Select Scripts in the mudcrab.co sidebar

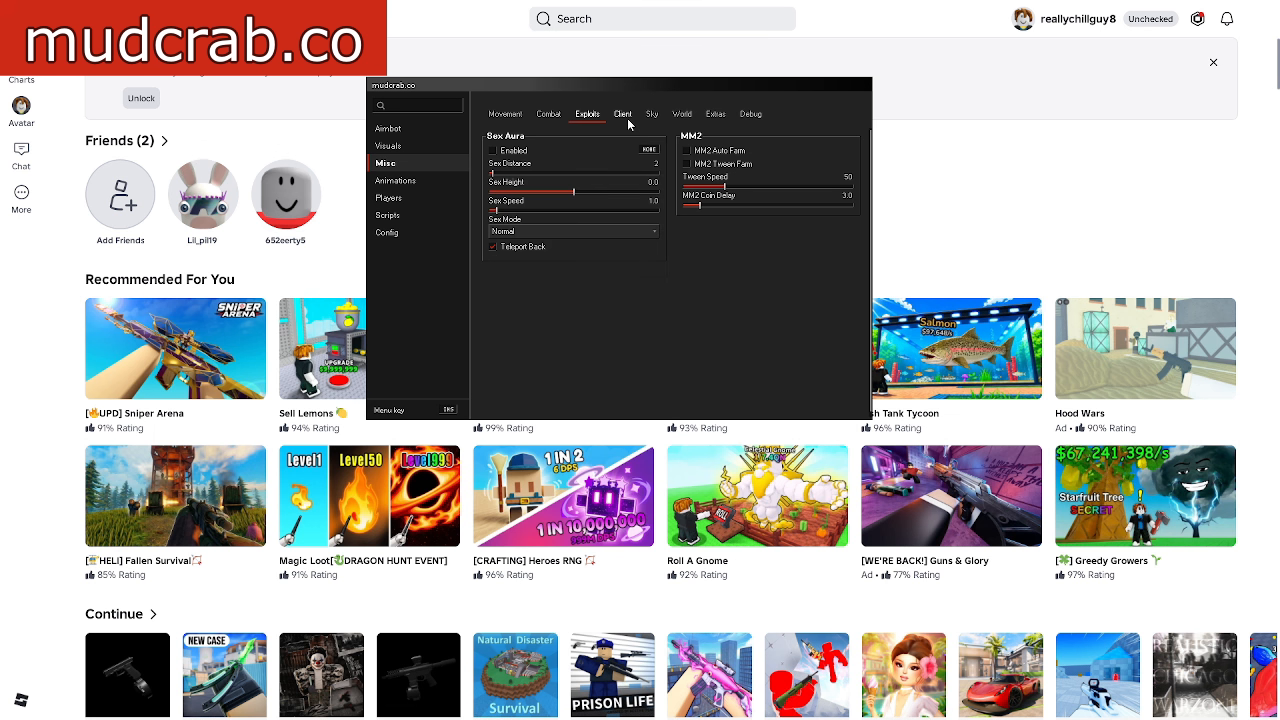(x=387, y=215)
